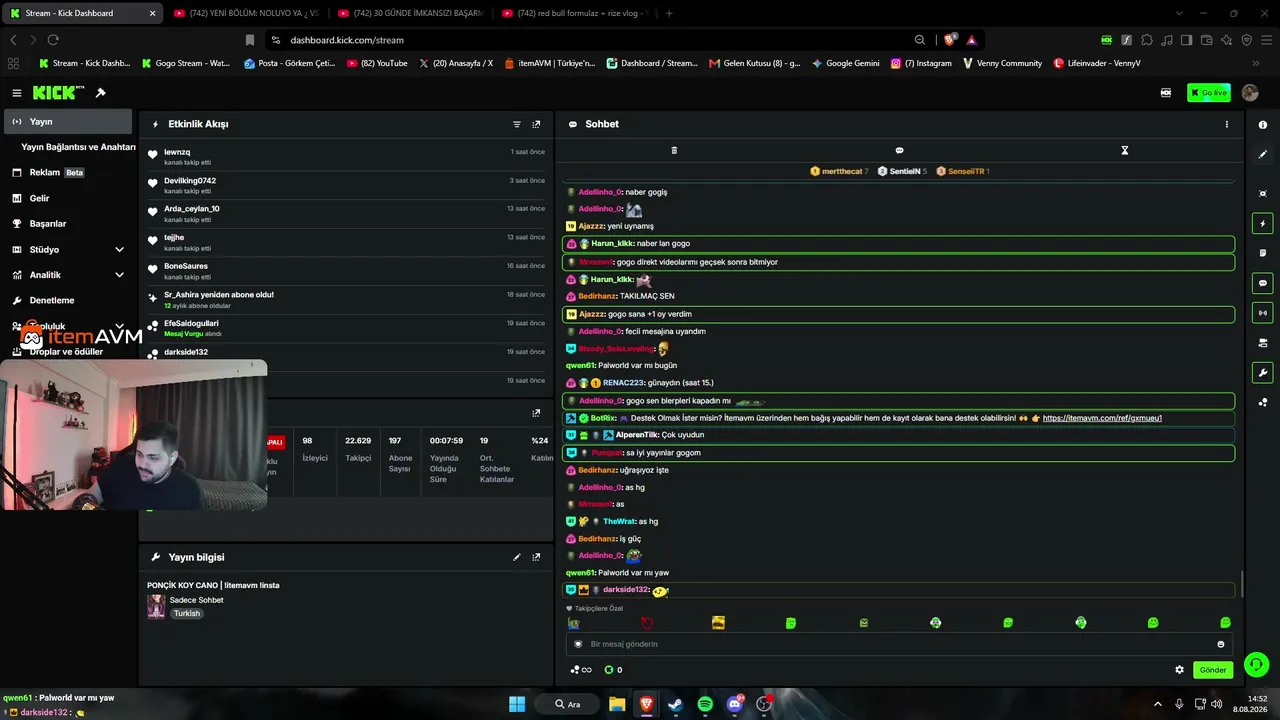This screenshot has width=1280, height=720.
Task: Click the BotRix username in chat
Action: pyautogui.click(x=603, y=418)
